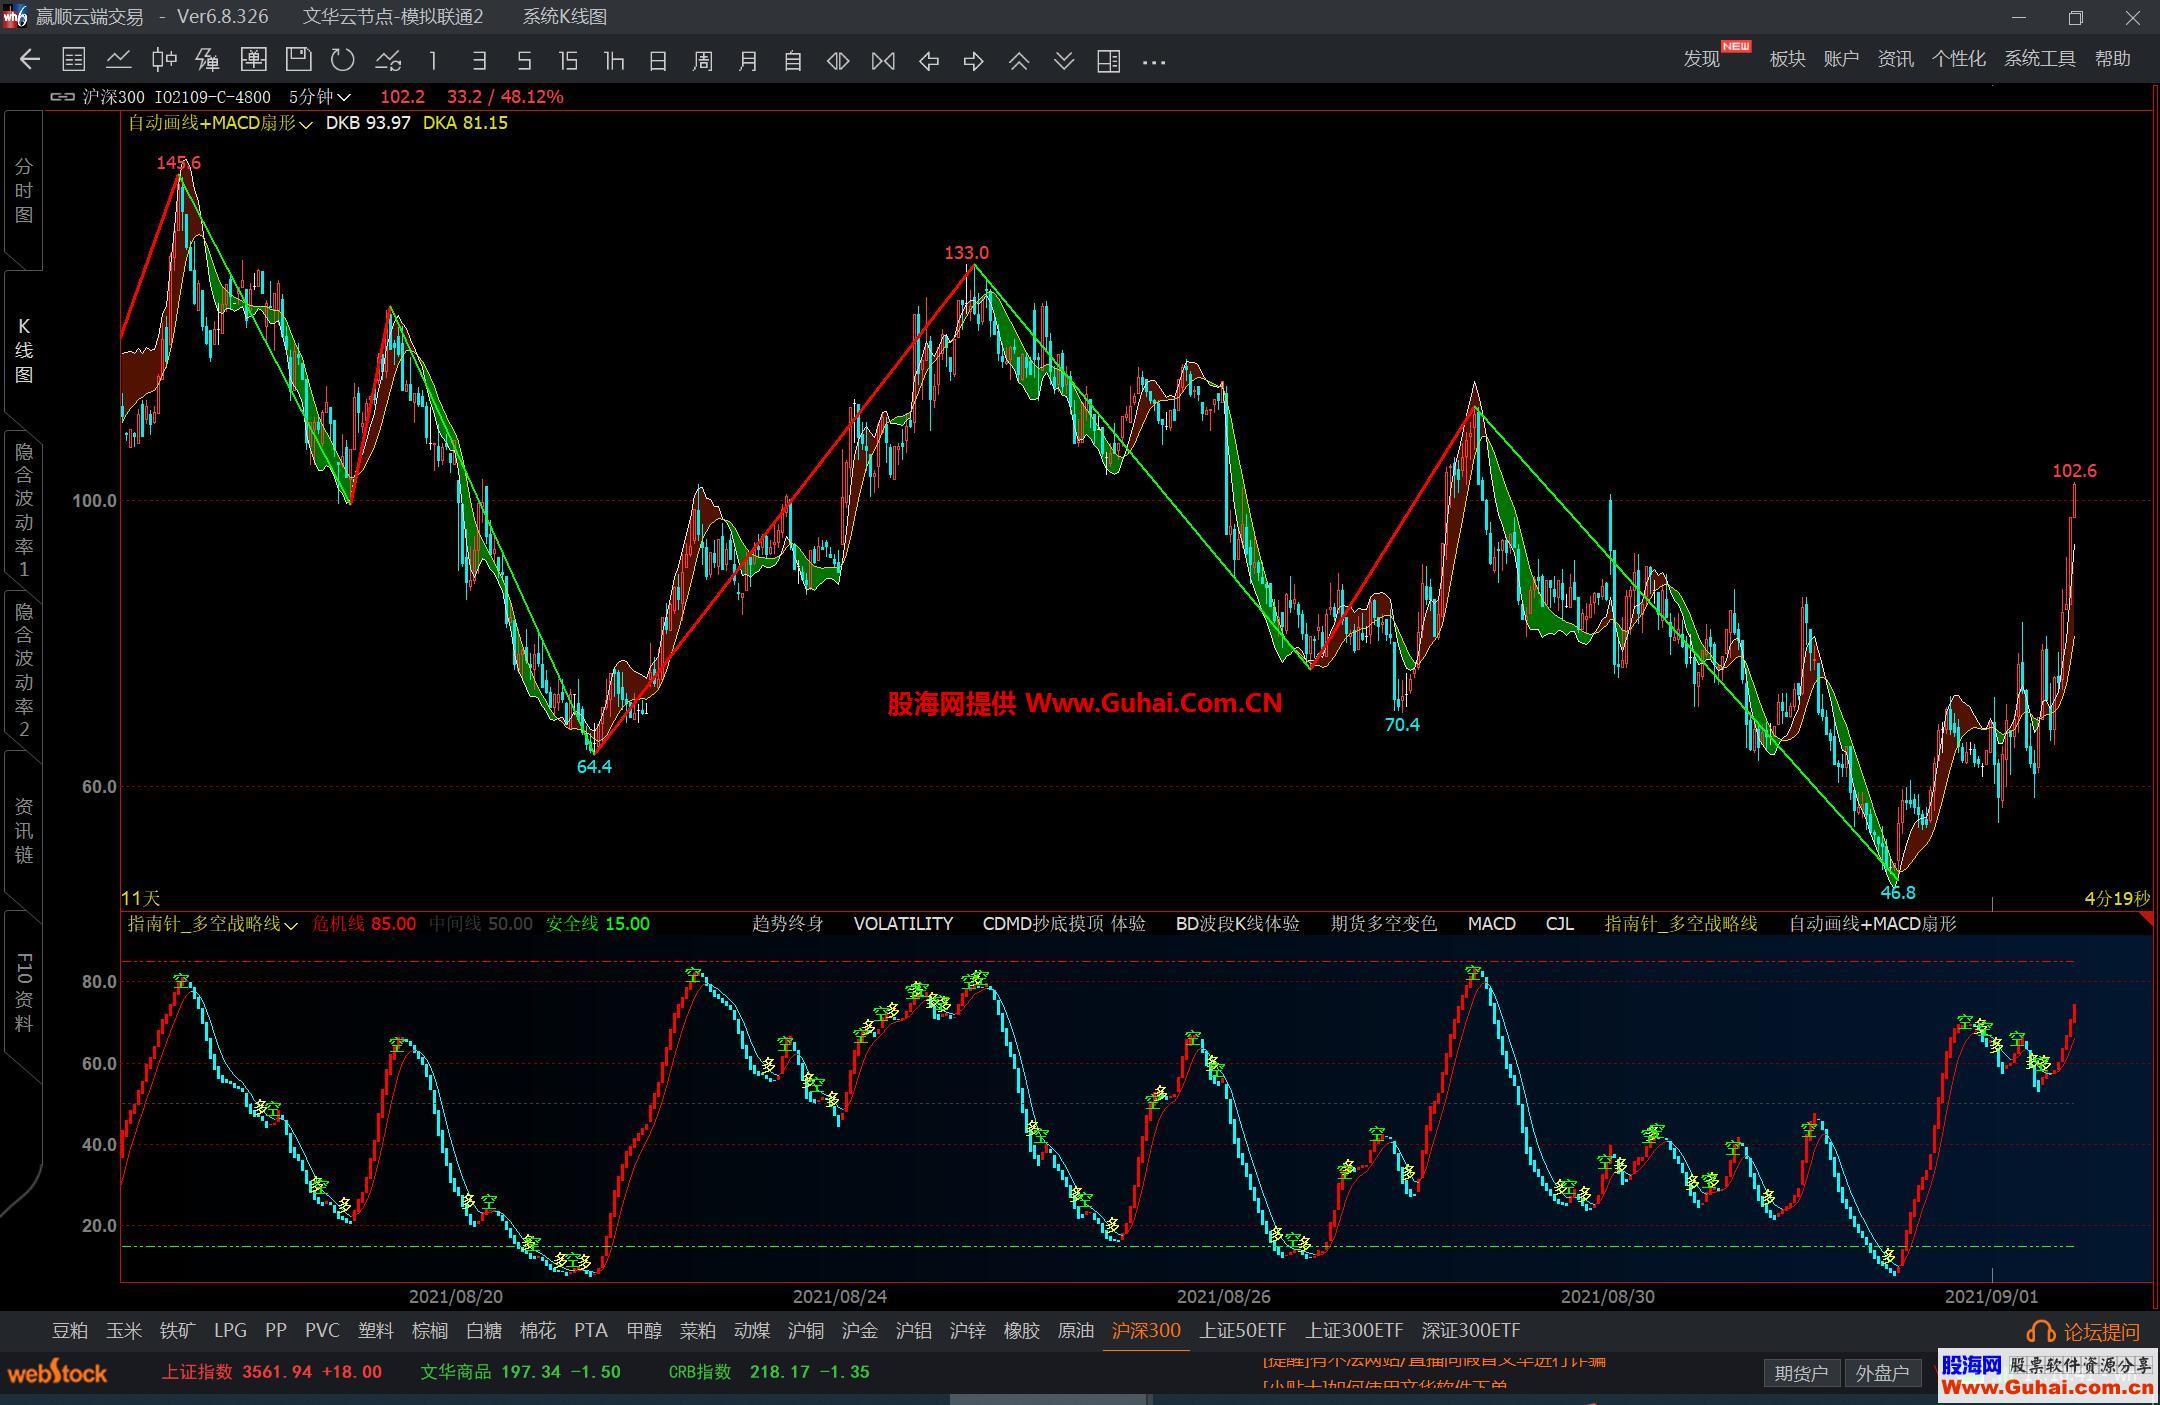Switch to 15-minute period
This screenshot has width=2160, height=1405.
[568, 61]
